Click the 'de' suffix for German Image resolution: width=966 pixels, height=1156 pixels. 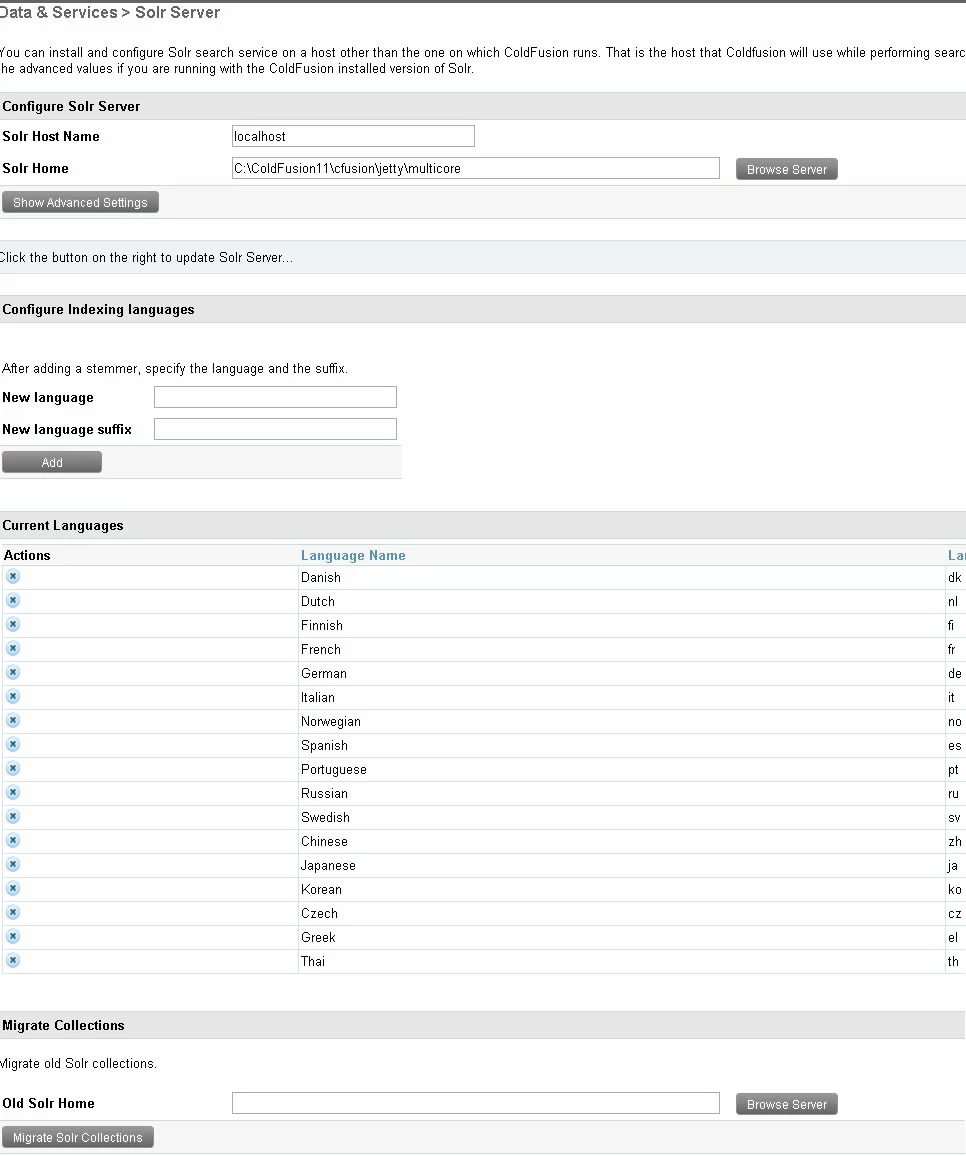click(955, 673)
